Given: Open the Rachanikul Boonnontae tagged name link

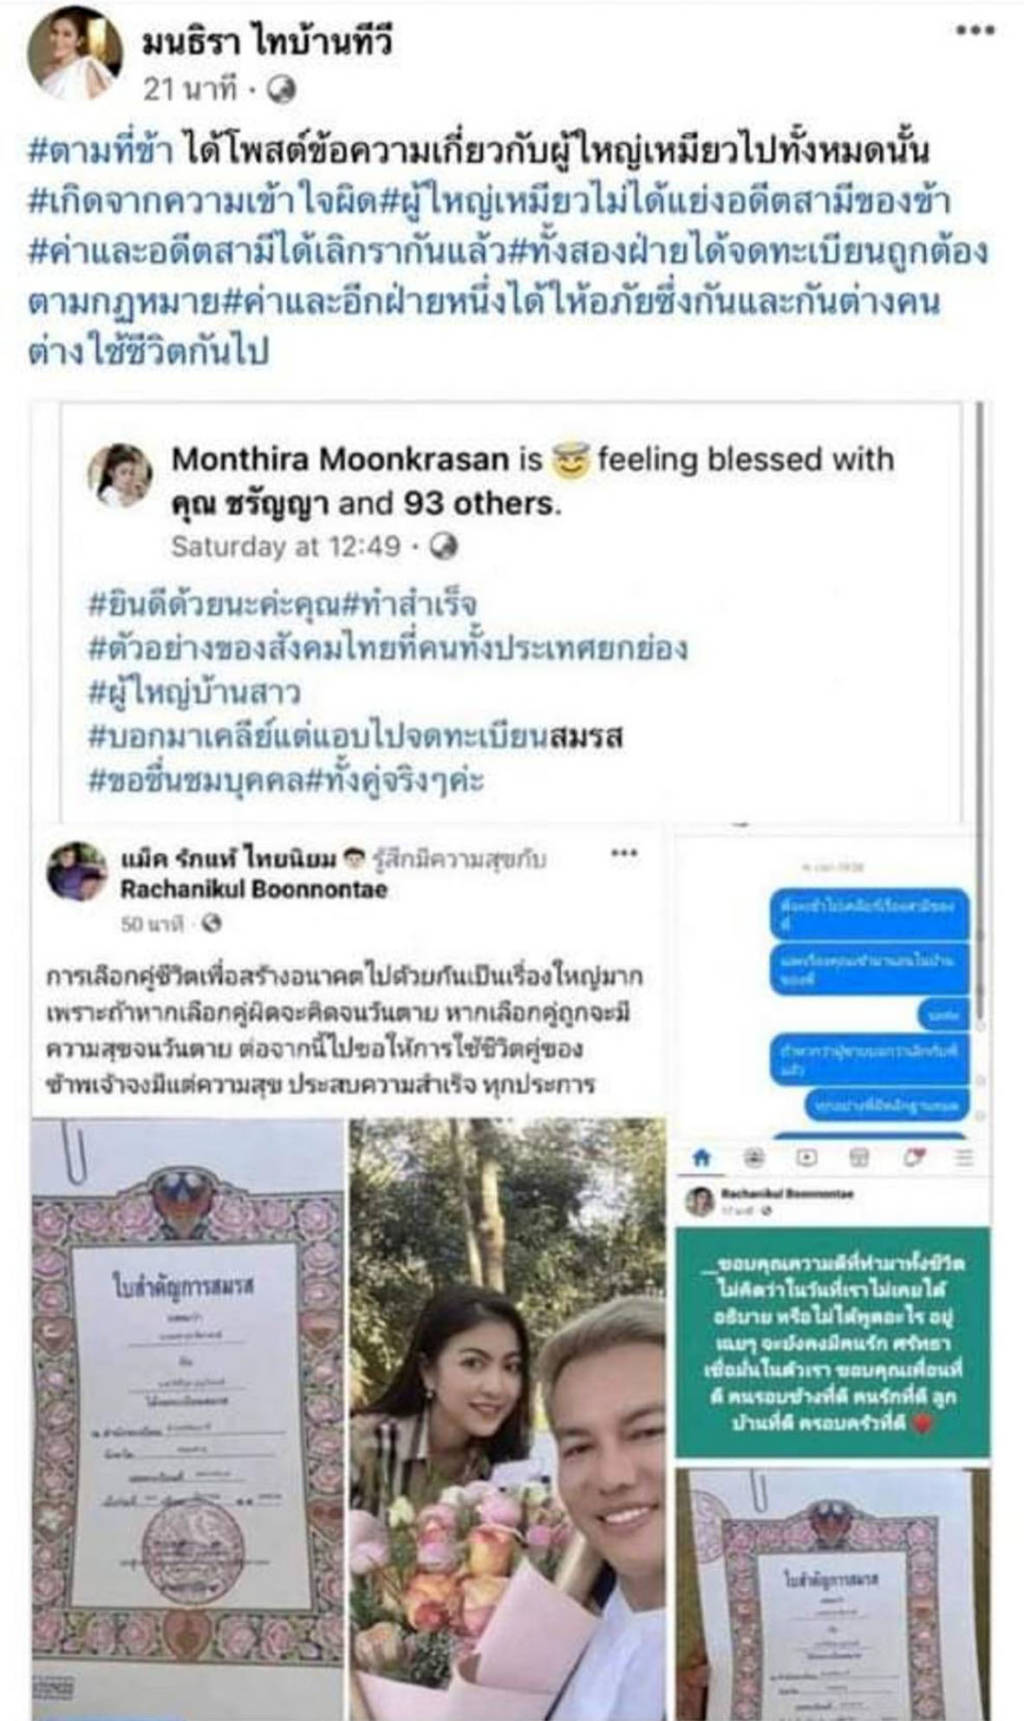Looking at the screenshot, I should click(254, 889).
